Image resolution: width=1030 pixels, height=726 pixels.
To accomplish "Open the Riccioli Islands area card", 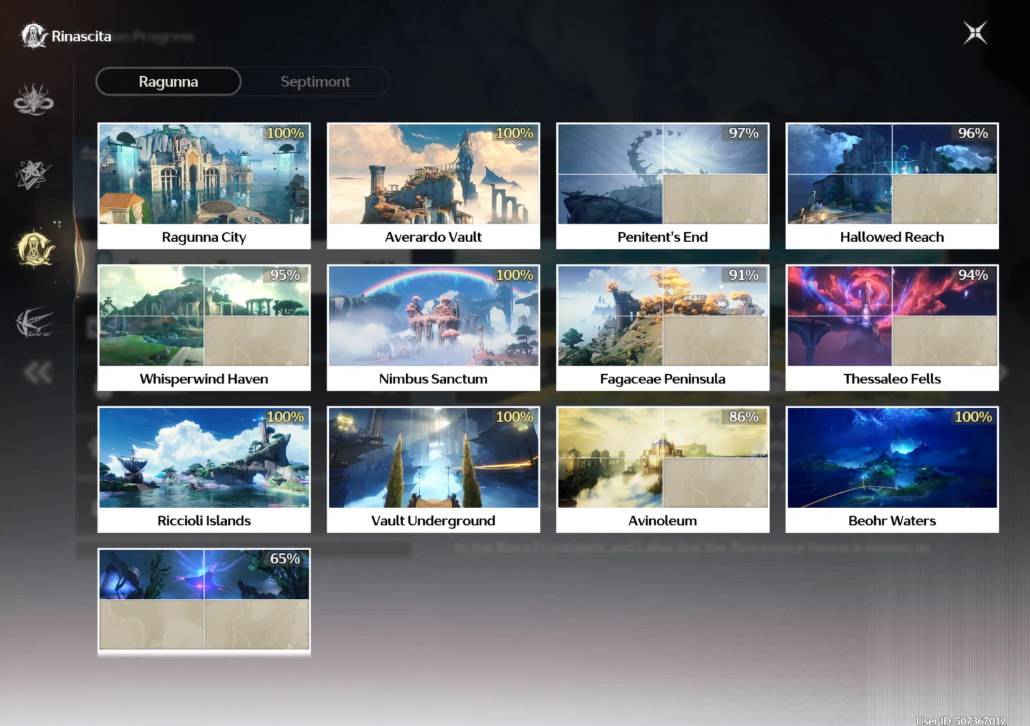I will click(204, 470).
